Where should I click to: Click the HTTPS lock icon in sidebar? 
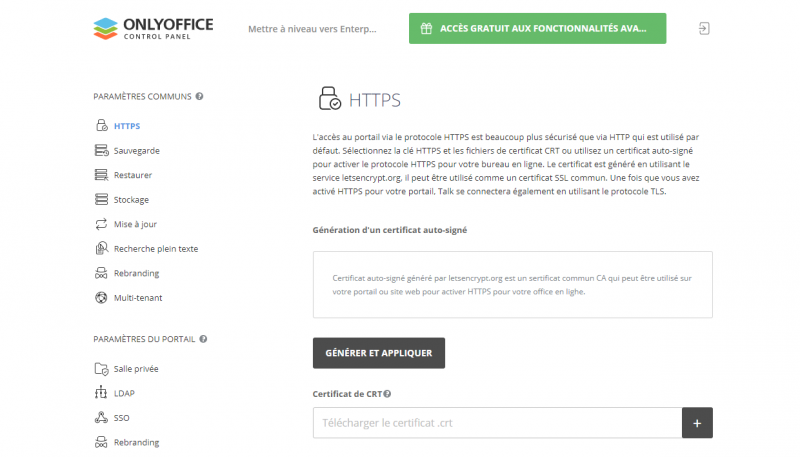coord(101,126)
